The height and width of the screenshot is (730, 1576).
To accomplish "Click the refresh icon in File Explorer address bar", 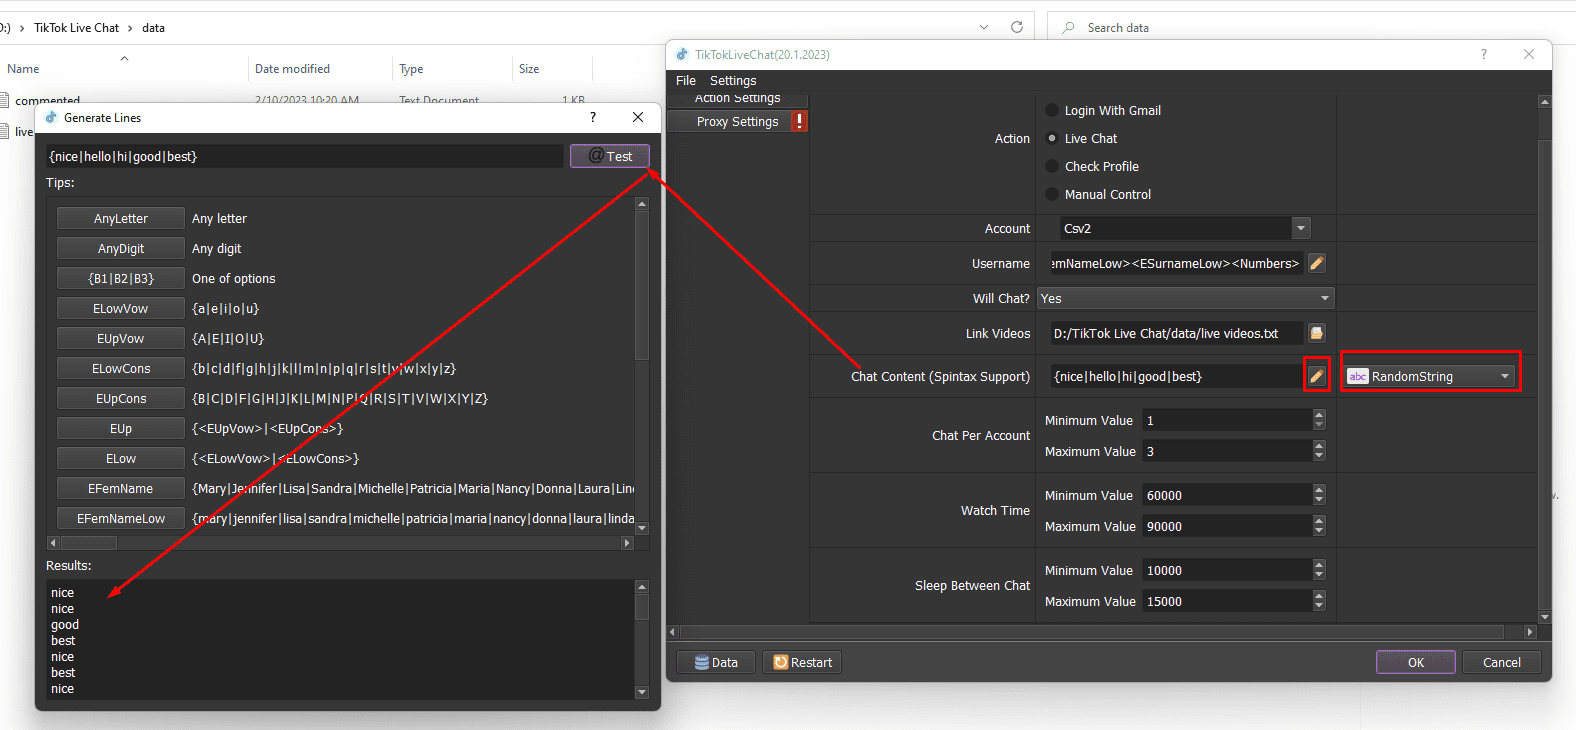I will pos(1017,27).
